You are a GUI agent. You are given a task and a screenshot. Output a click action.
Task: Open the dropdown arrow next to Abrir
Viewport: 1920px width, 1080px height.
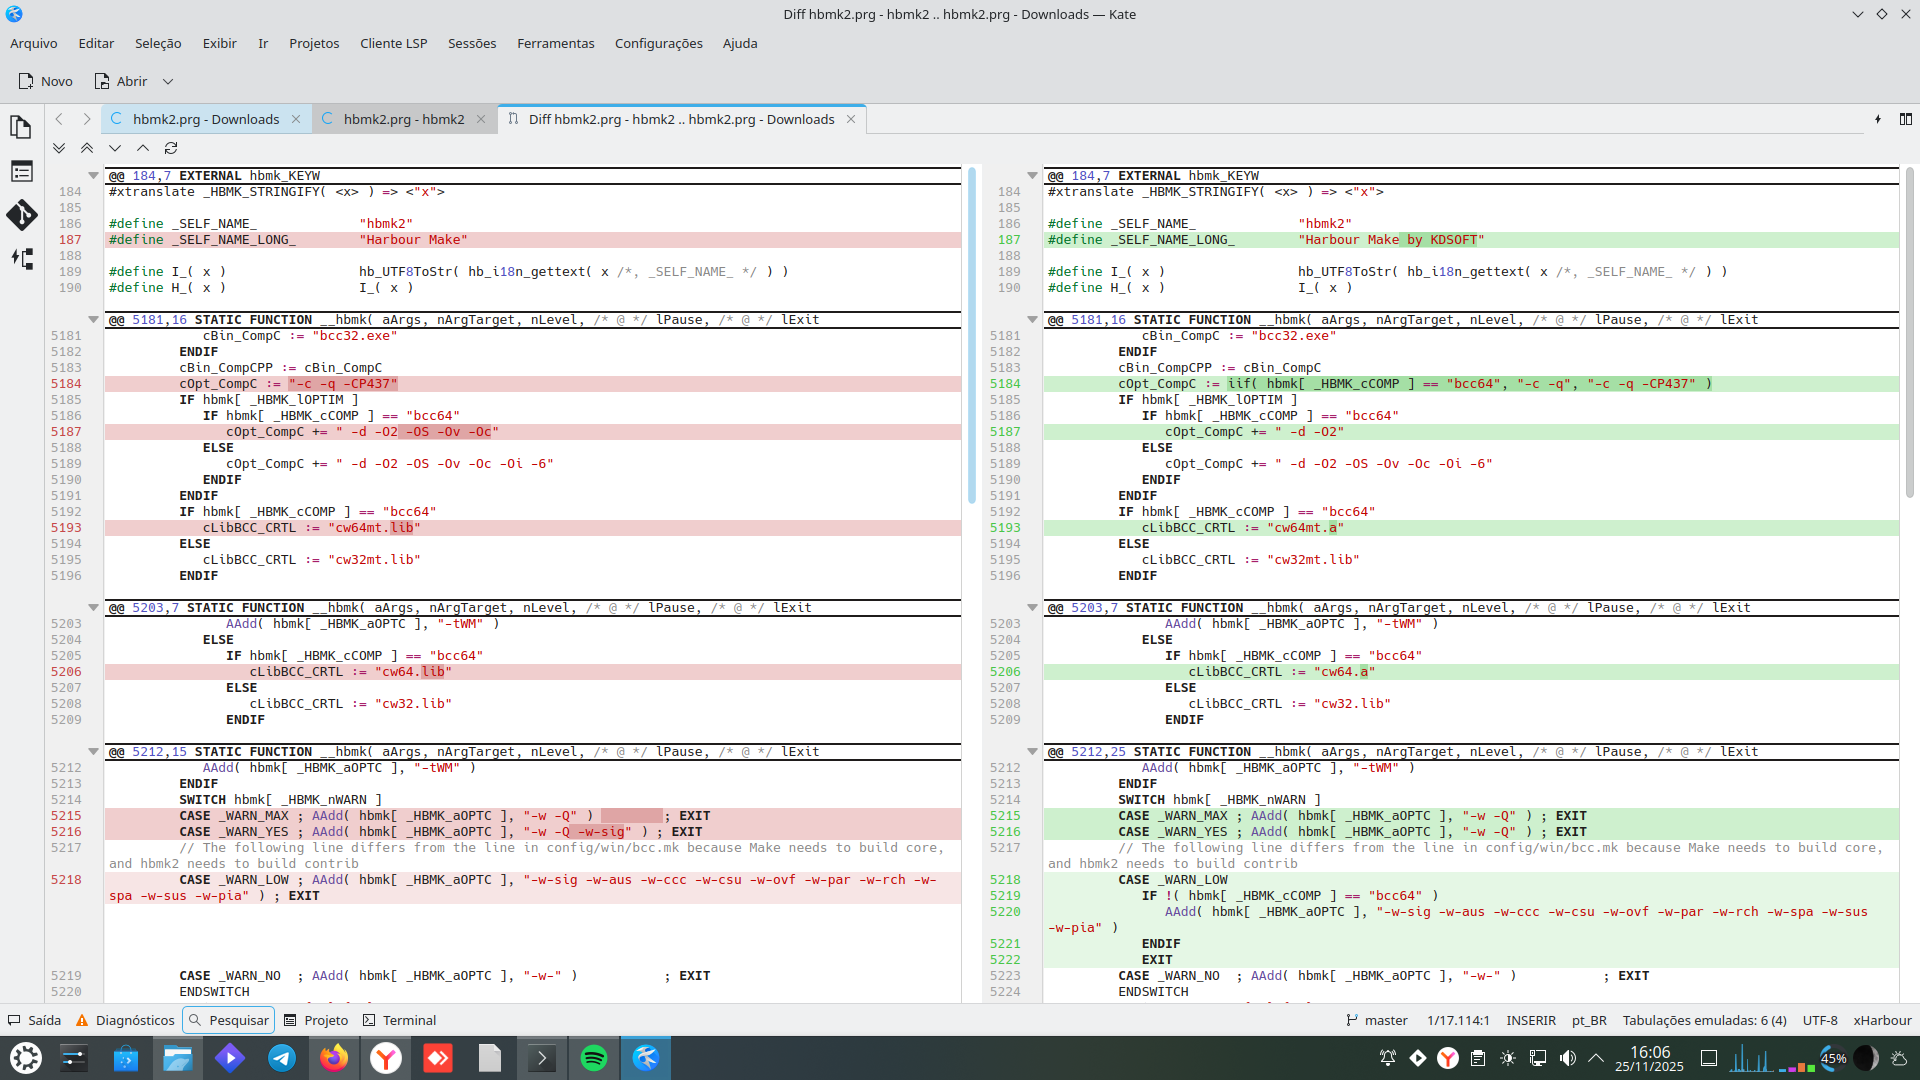click(168, 81)
